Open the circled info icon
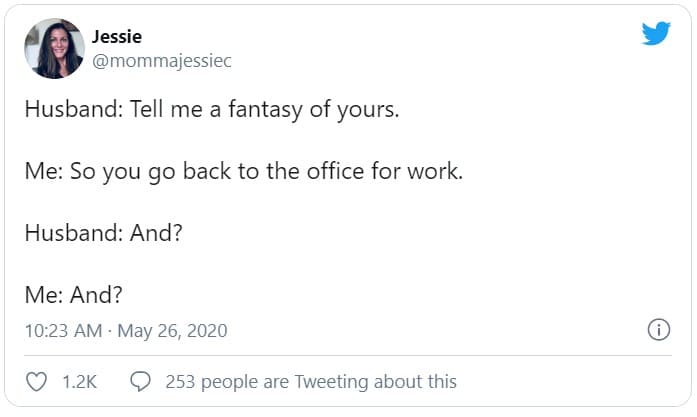The image size is (697, 417). (x=658, y=330)
